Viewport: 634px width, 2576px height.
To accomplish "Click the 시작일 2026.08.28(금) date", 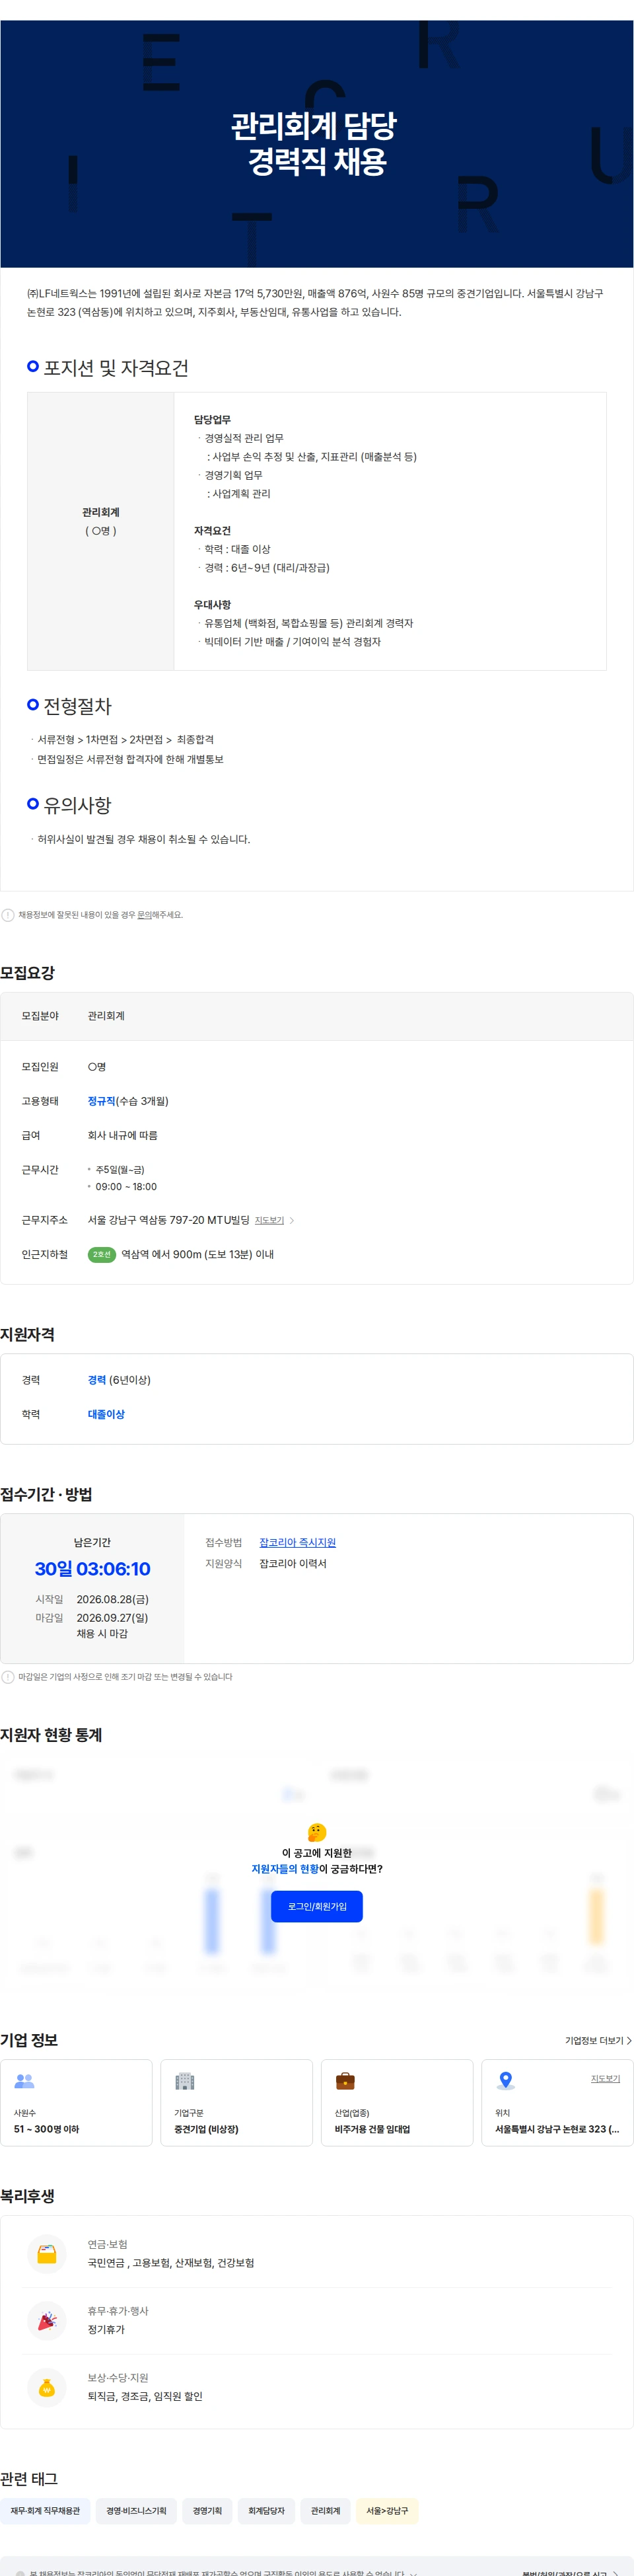I will [113, 1599].
